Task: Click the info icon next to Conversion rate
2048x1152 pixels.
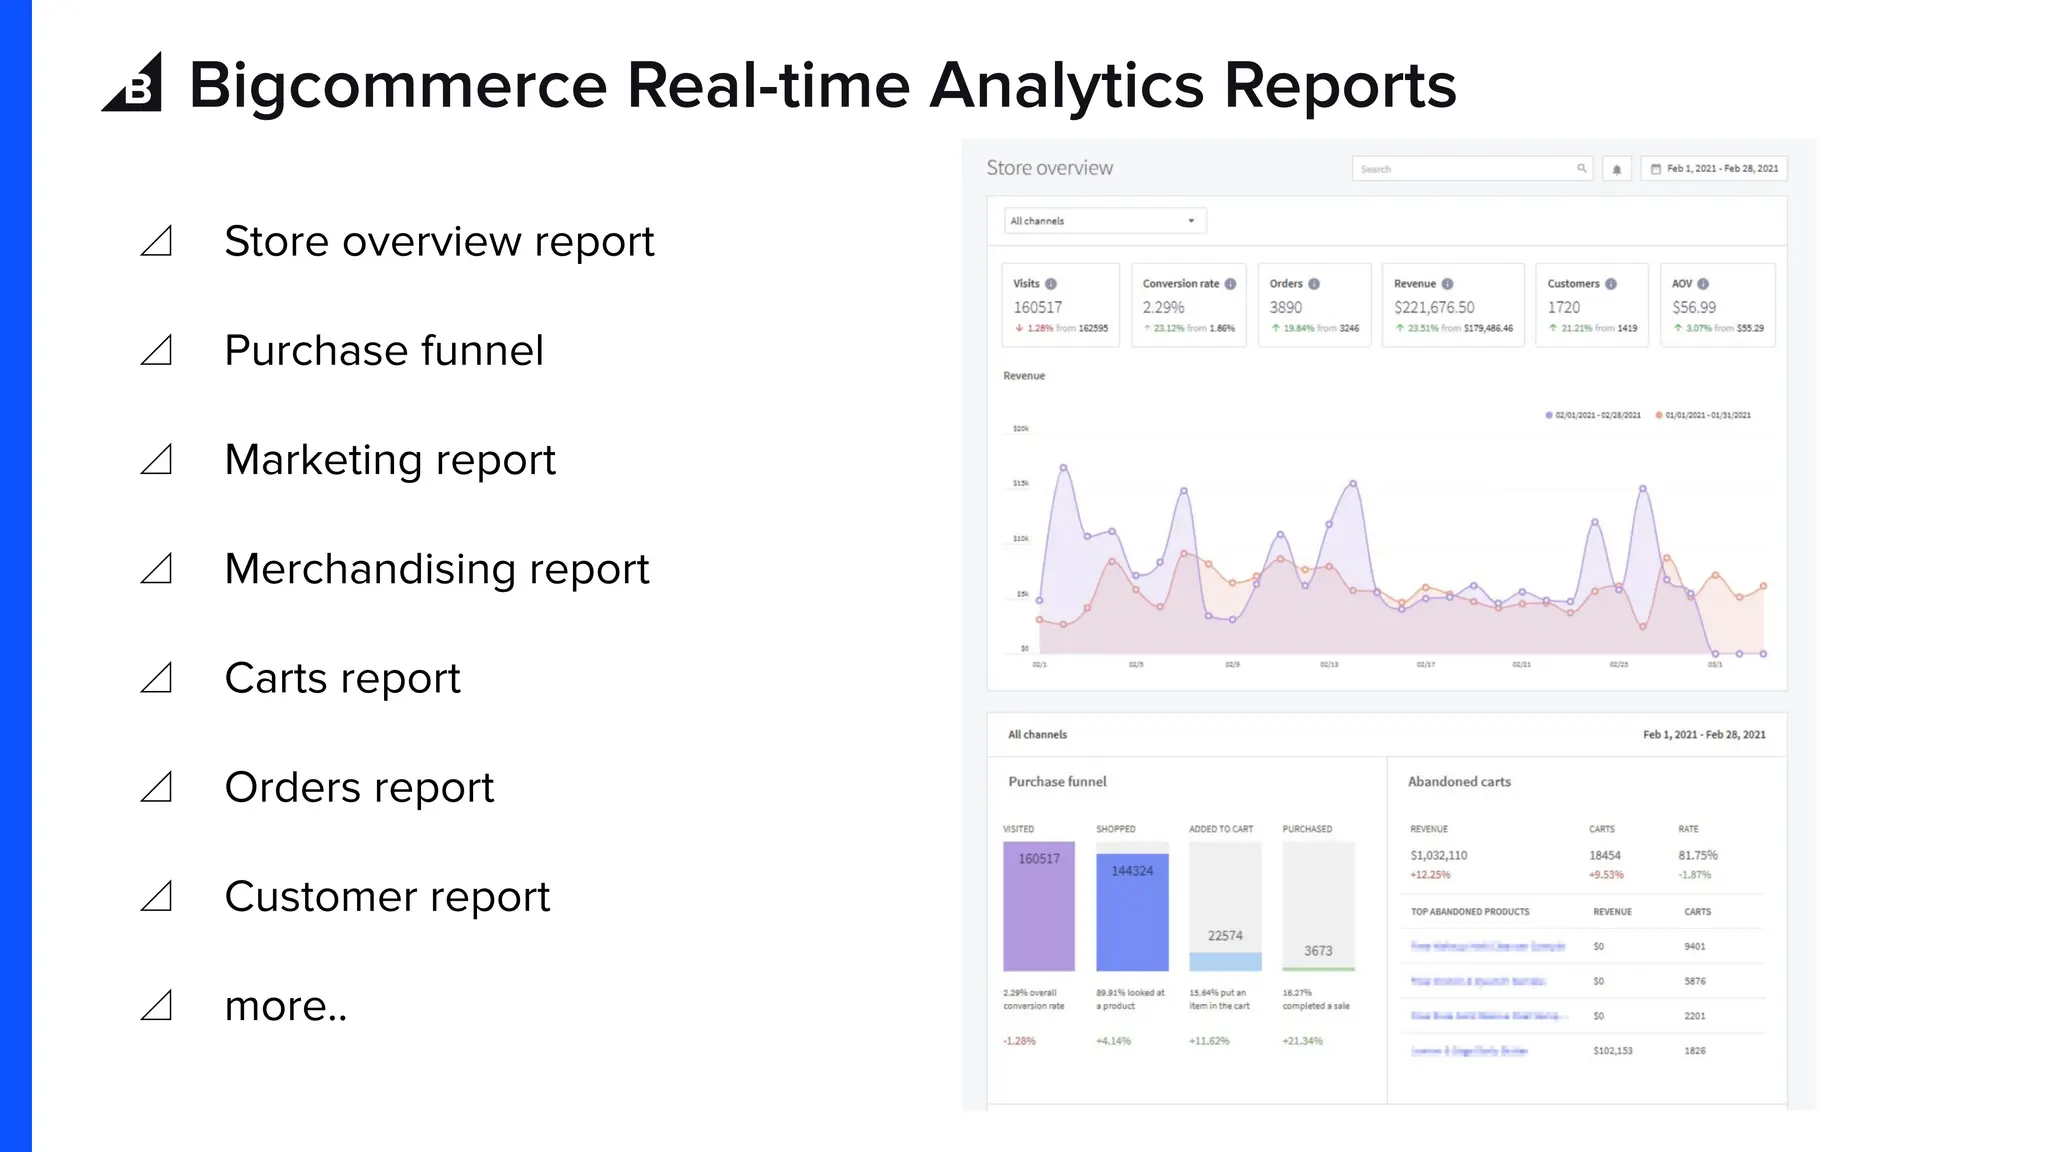Action: coord(1230,284)
